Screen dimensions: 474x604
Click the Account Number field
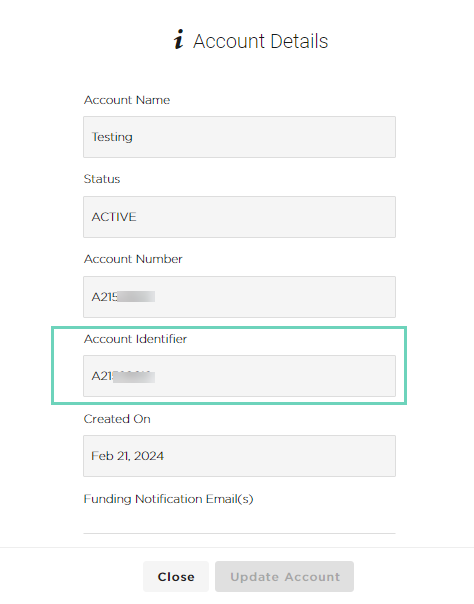[x=240, y=297]
